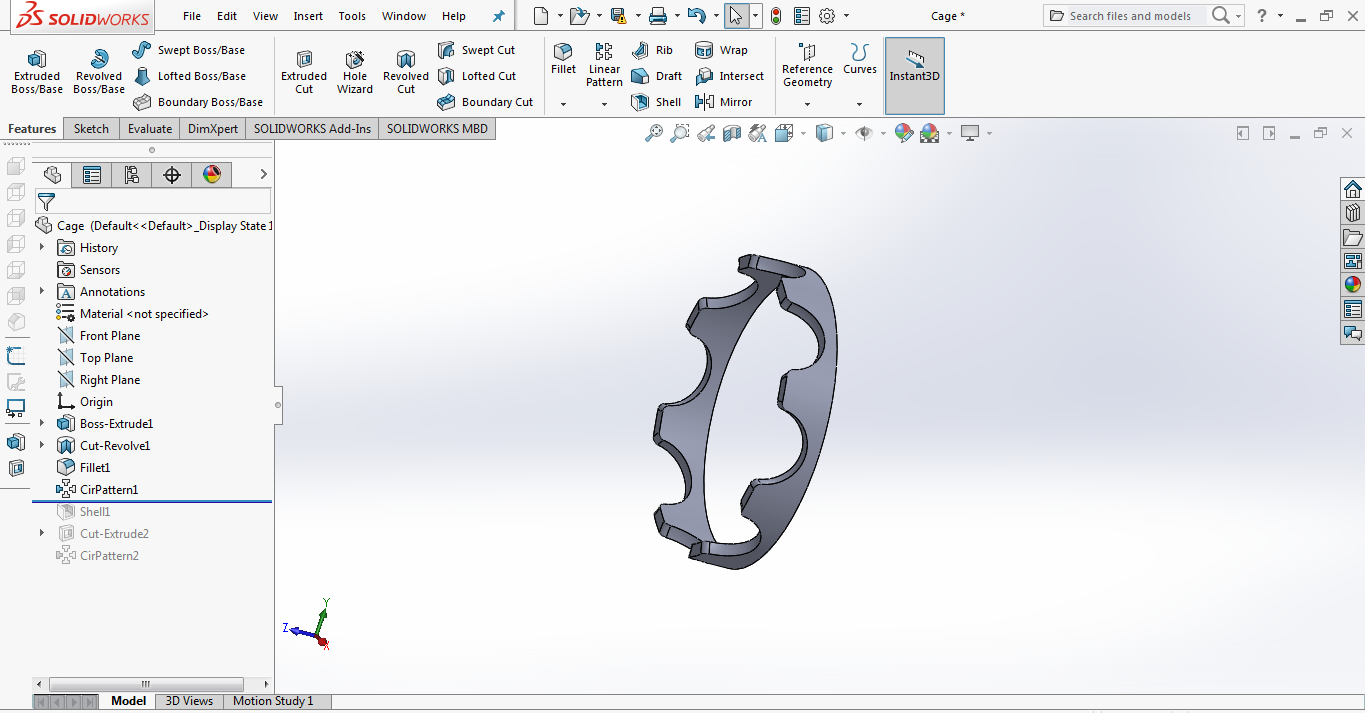The height and width of the screenshot is (713, 1365).
Task: Switch to the Motion Study 1 tab
Action: (273, 701)
